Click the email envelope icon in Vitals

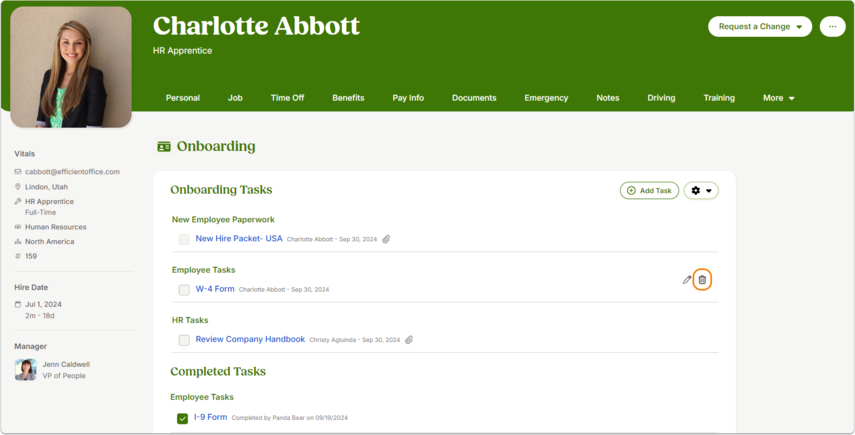(x=18, y=172)
